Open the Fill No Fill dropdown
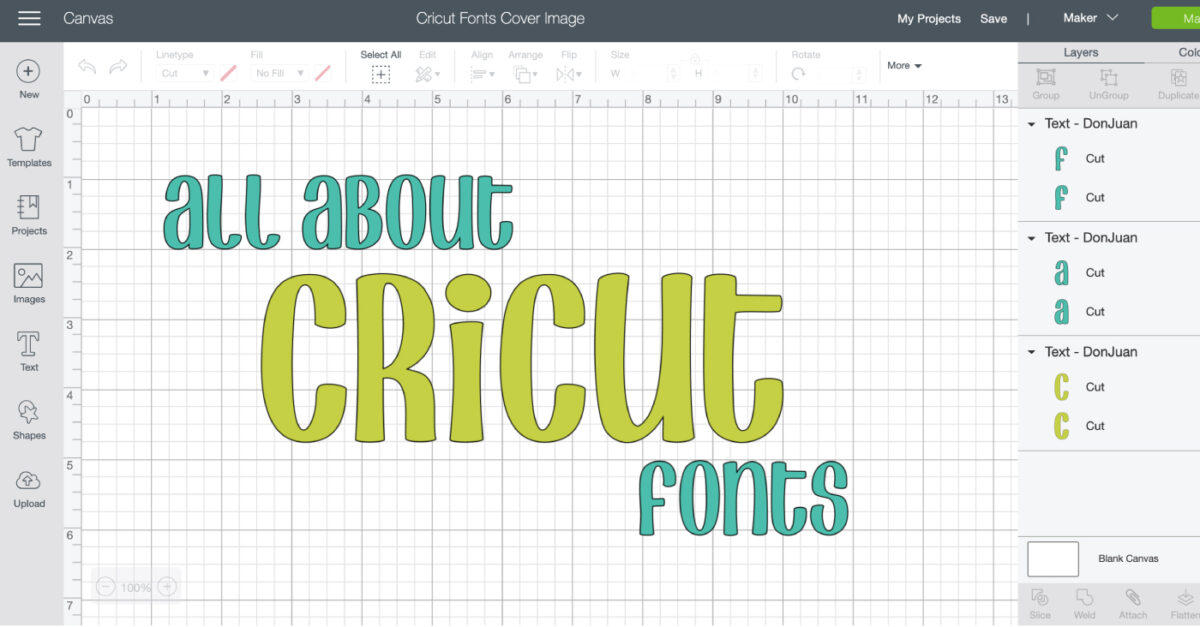The image size is (1200, 627). pos(279,73)
